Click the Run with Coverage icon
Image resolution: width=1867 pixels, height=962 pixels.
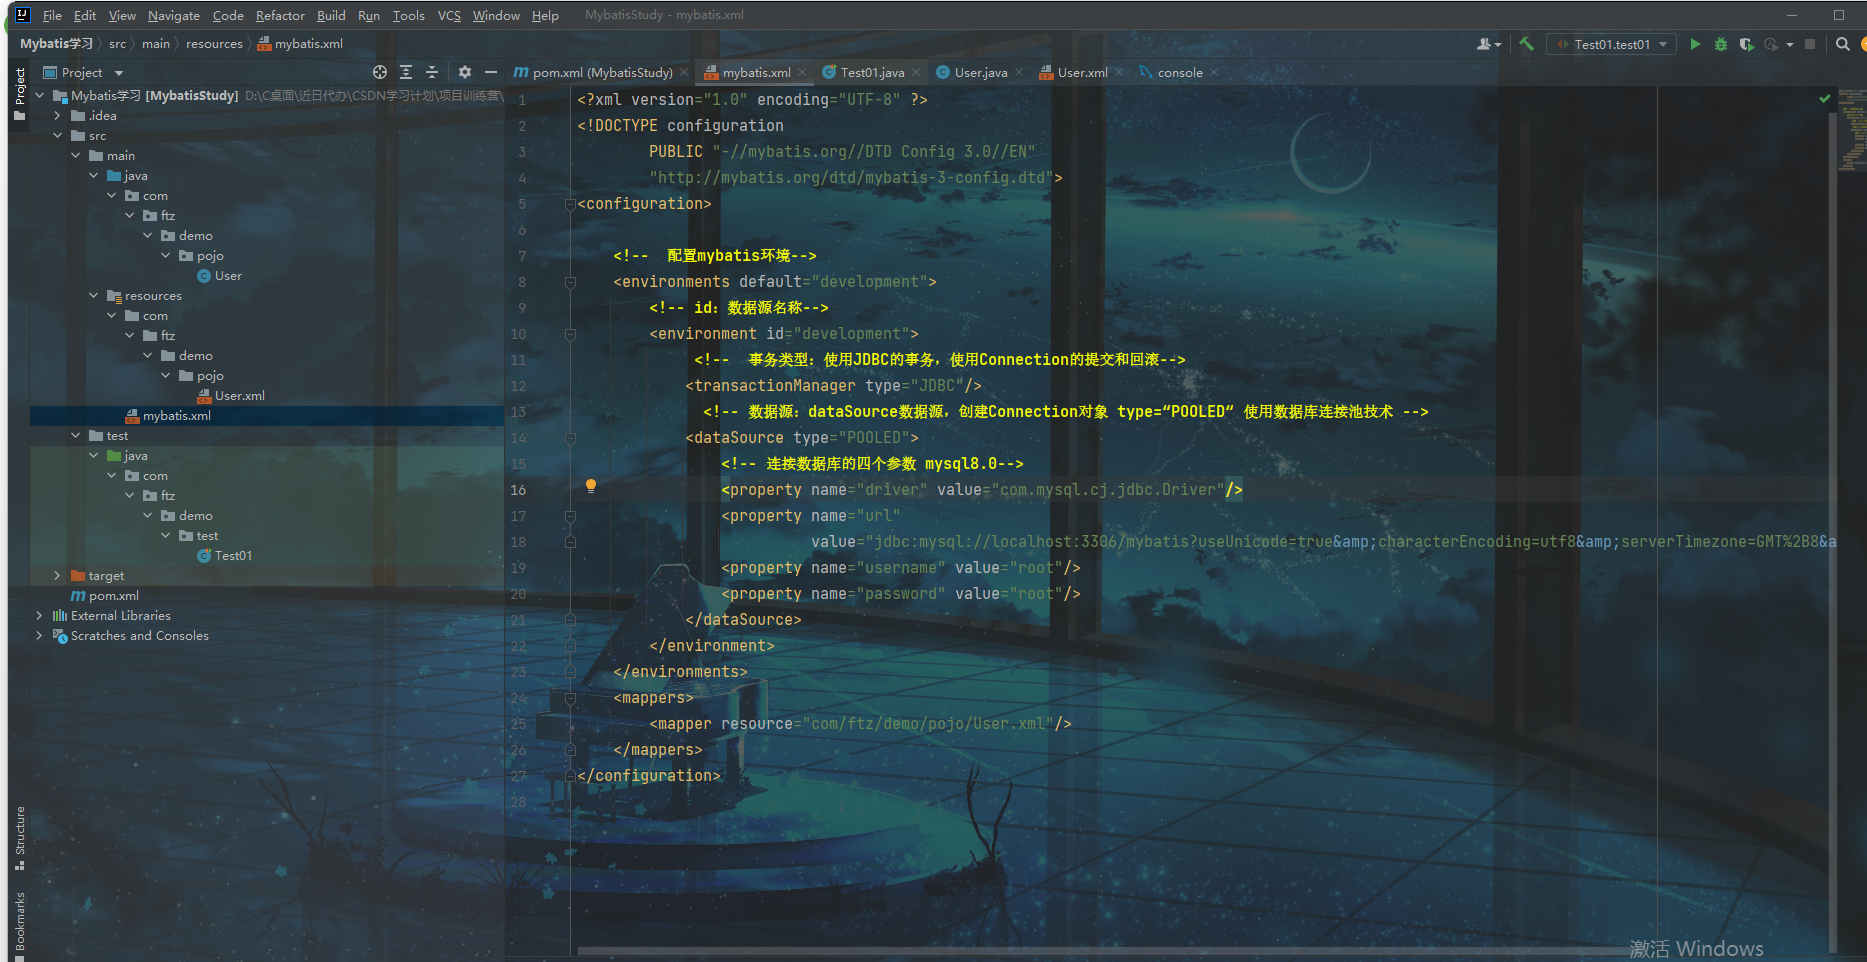click(1746, 44)
